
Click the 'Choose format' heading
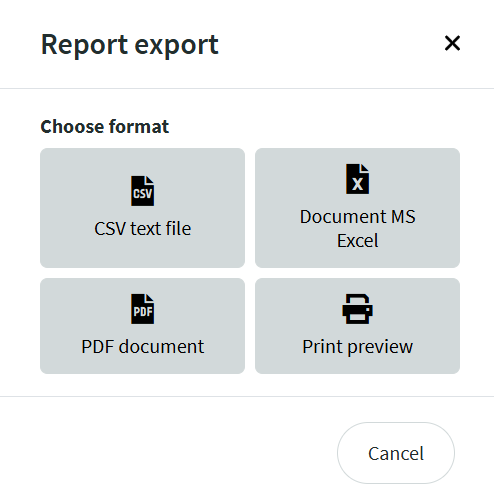pyautogui.click(x=105, y=127)
